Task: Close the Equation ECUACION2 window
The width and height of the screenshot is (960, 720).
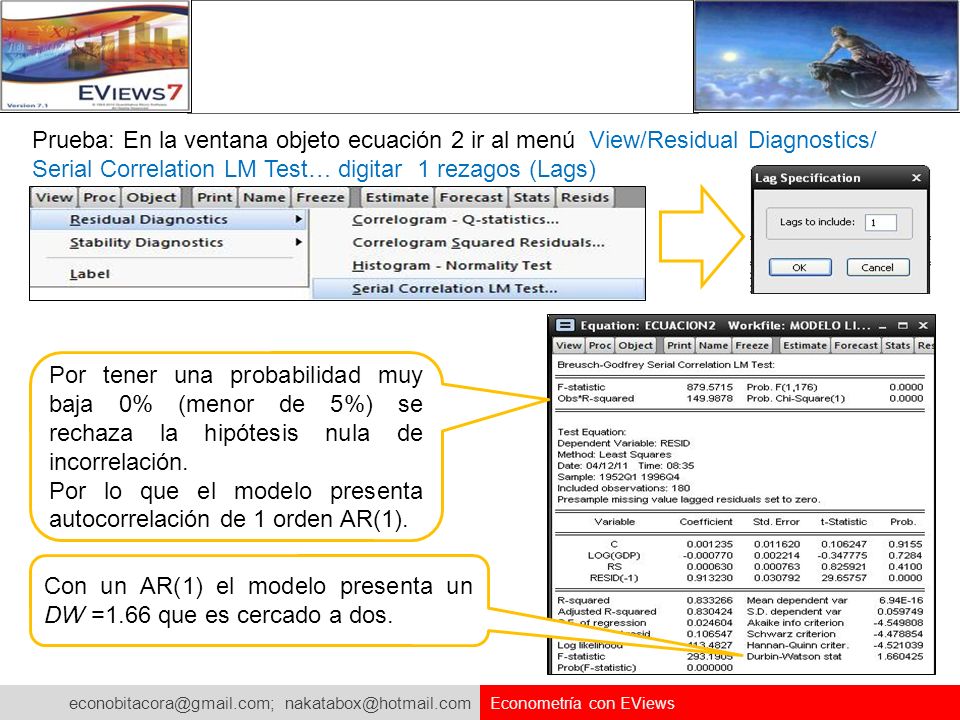Action: pyautogui.click(x=923, y=326)
